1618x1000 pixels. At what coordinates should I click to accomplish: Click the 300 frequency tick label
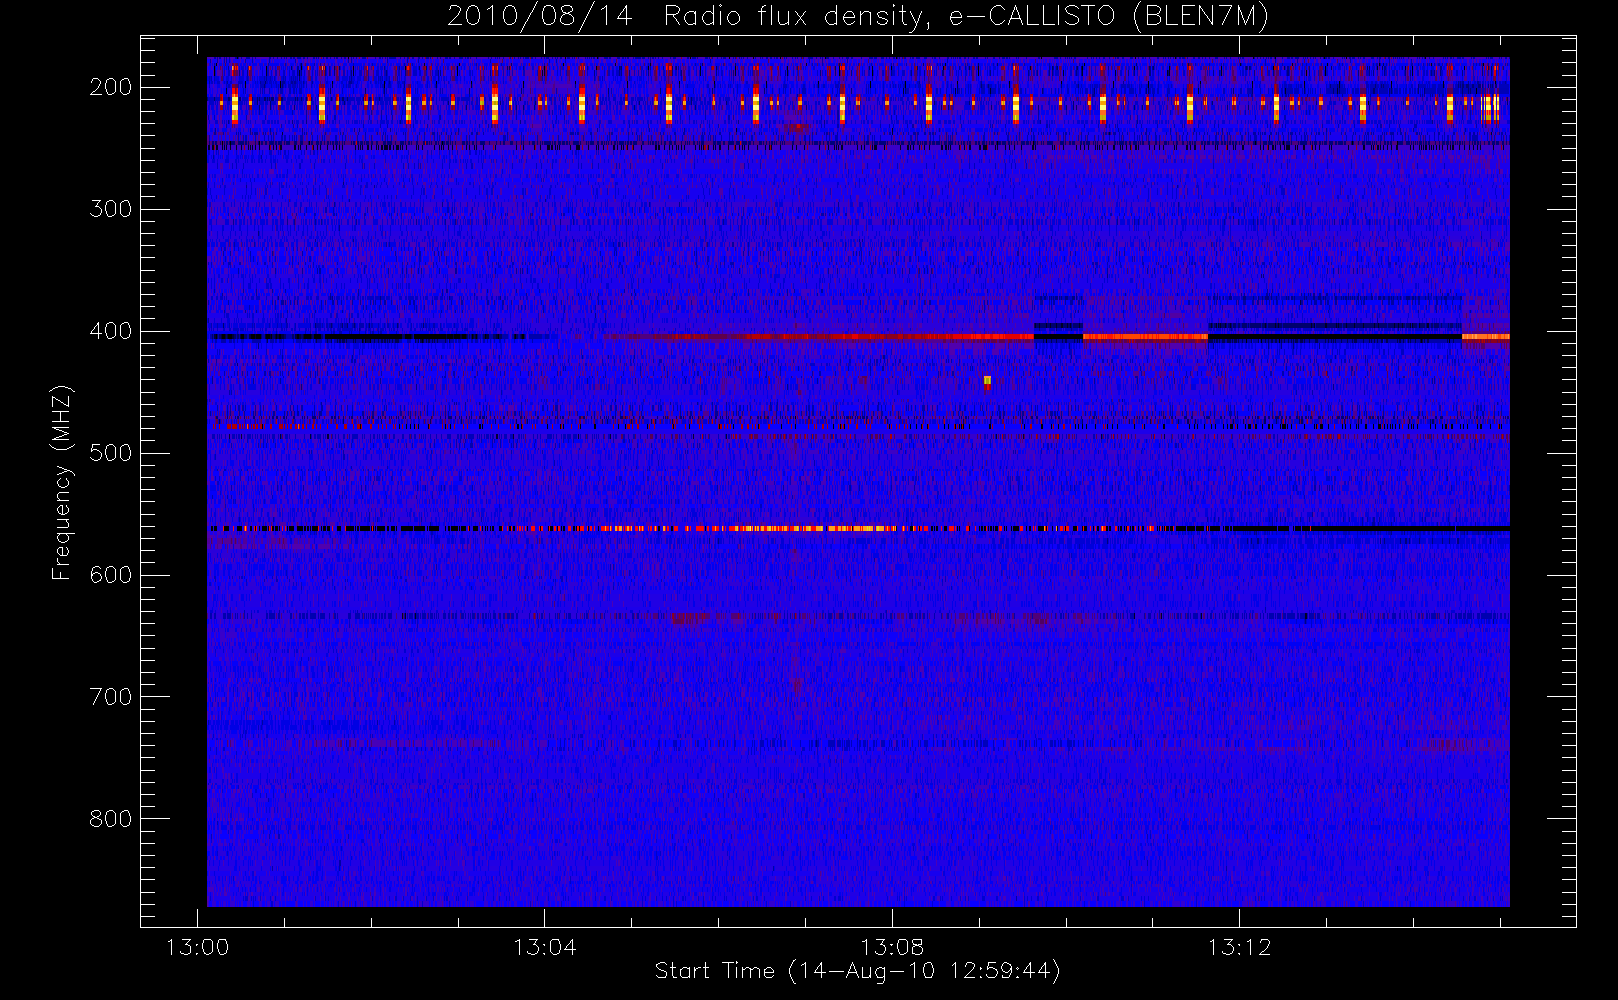click(x=111, y=209)
